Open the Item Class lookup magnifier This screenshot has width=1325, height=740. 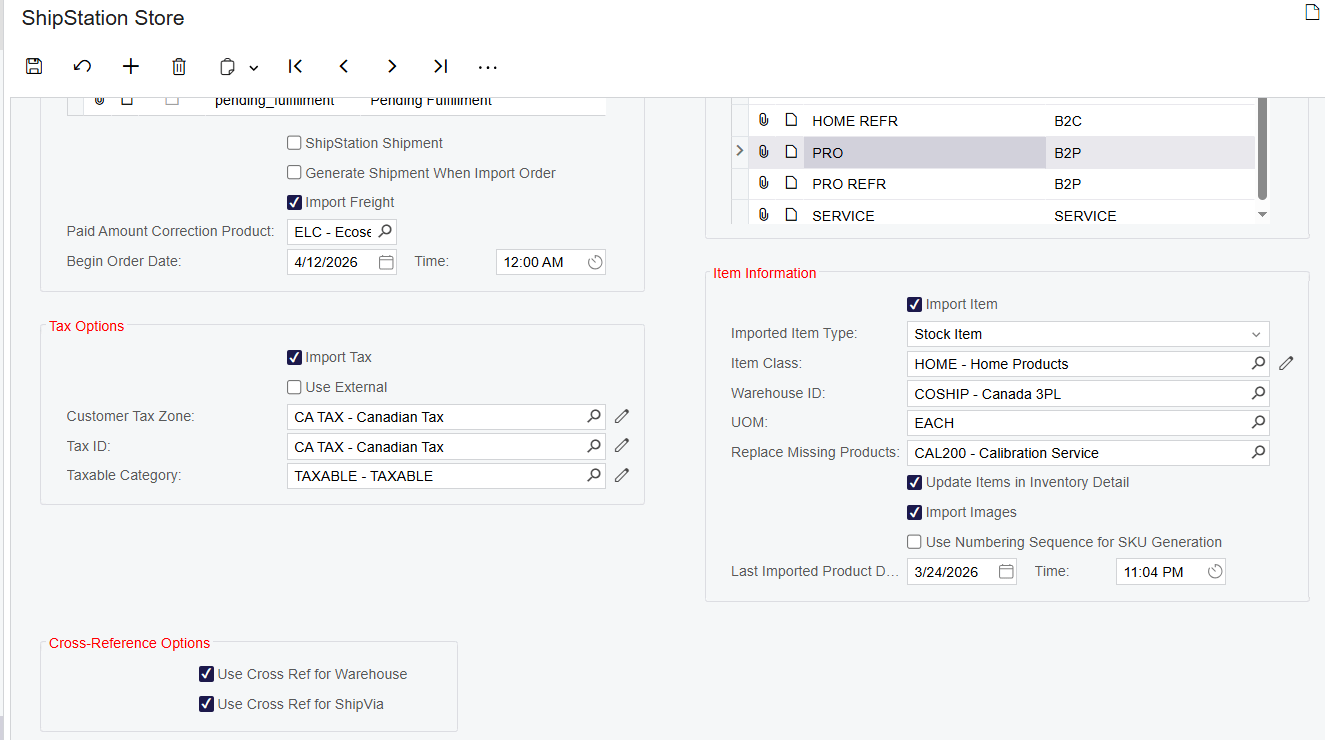click(x=1258, y=364)
